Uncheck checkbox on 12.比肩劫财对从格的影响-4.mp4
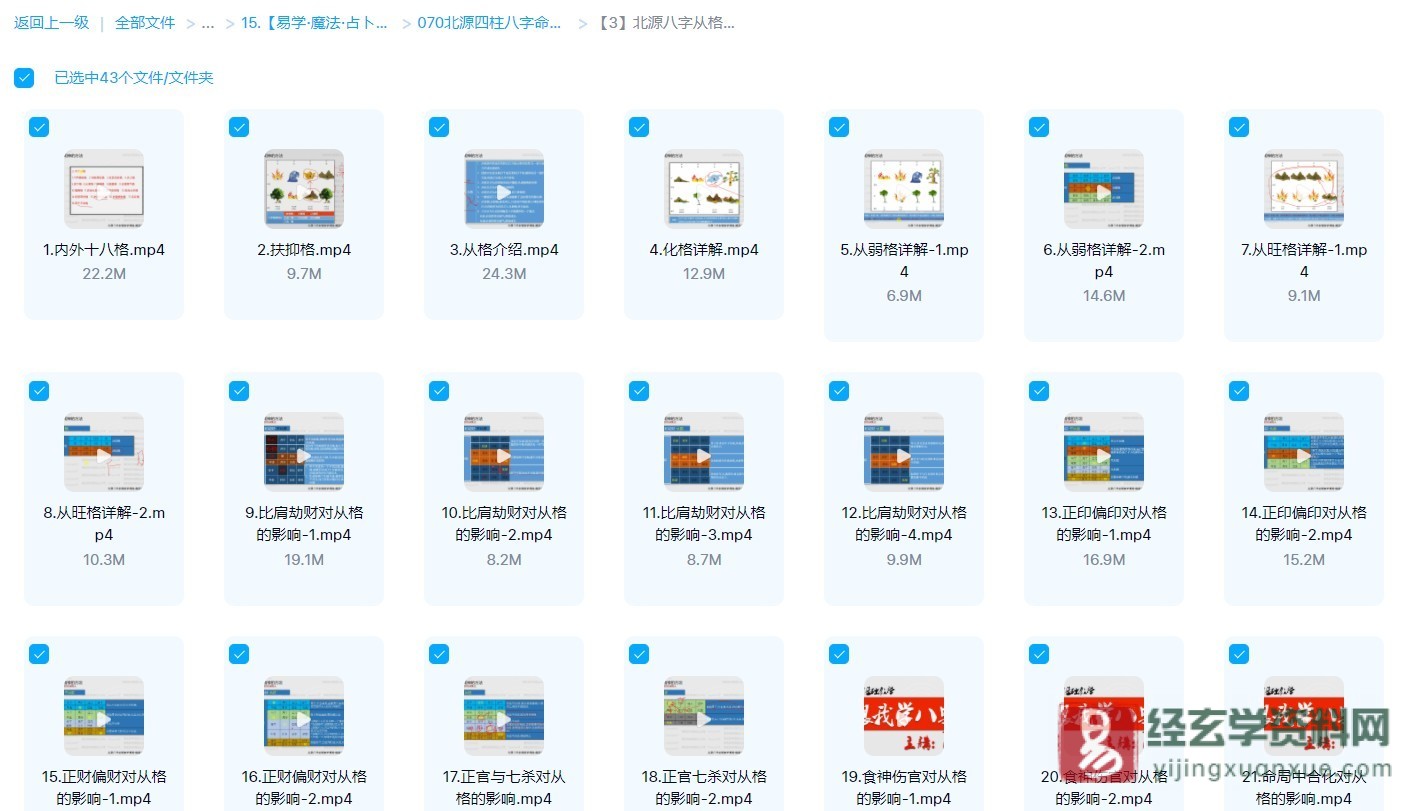The image size is (1423, 811). [839, 391]
